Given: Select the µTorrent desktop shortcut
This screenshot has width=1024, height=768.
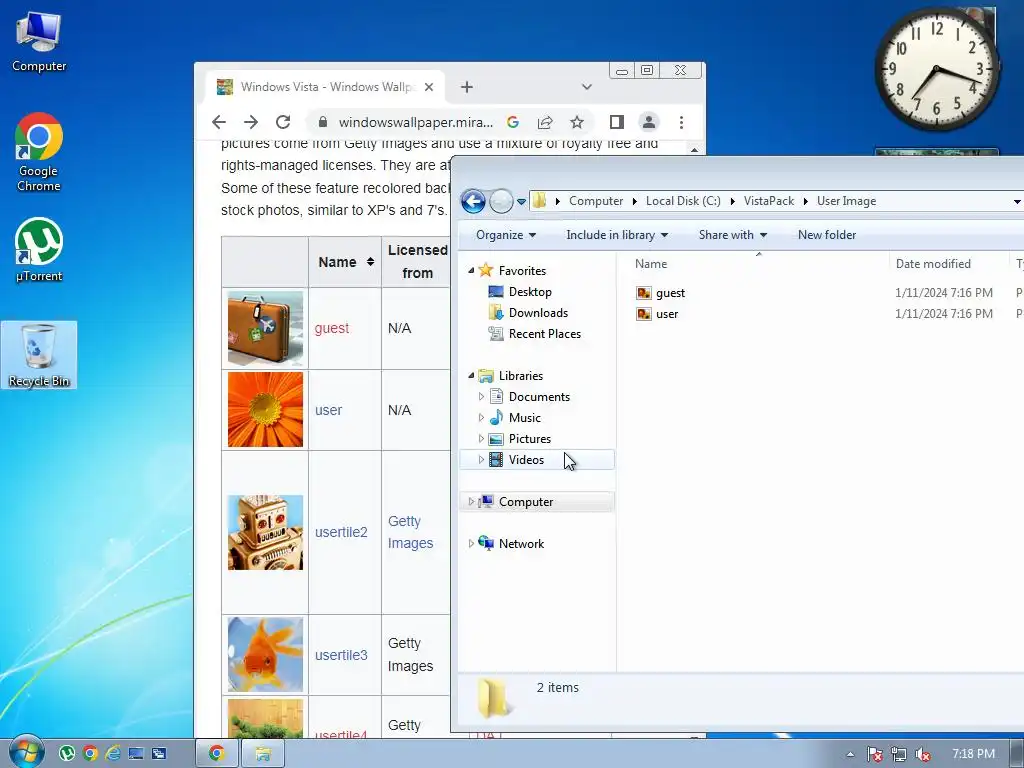Looking at the screenshot, I should point(39,250).
